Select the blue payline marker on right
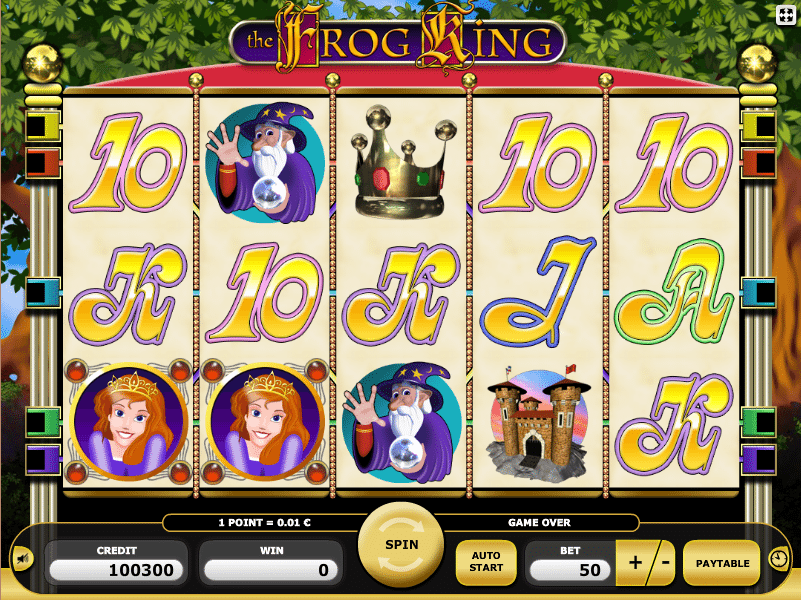Image resolution: width=801 pixels, height=600 pixels. point(759,292)
